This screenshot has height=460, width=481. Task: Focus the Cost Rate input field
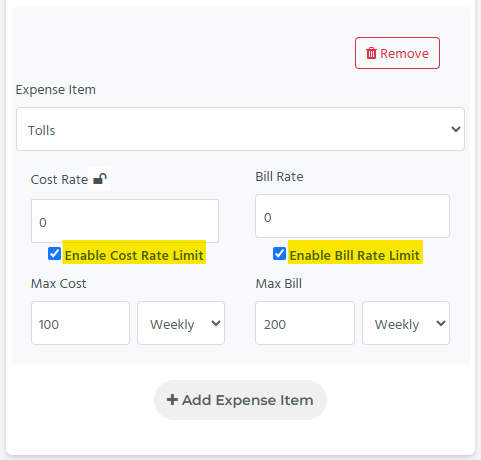click(125, 221)
